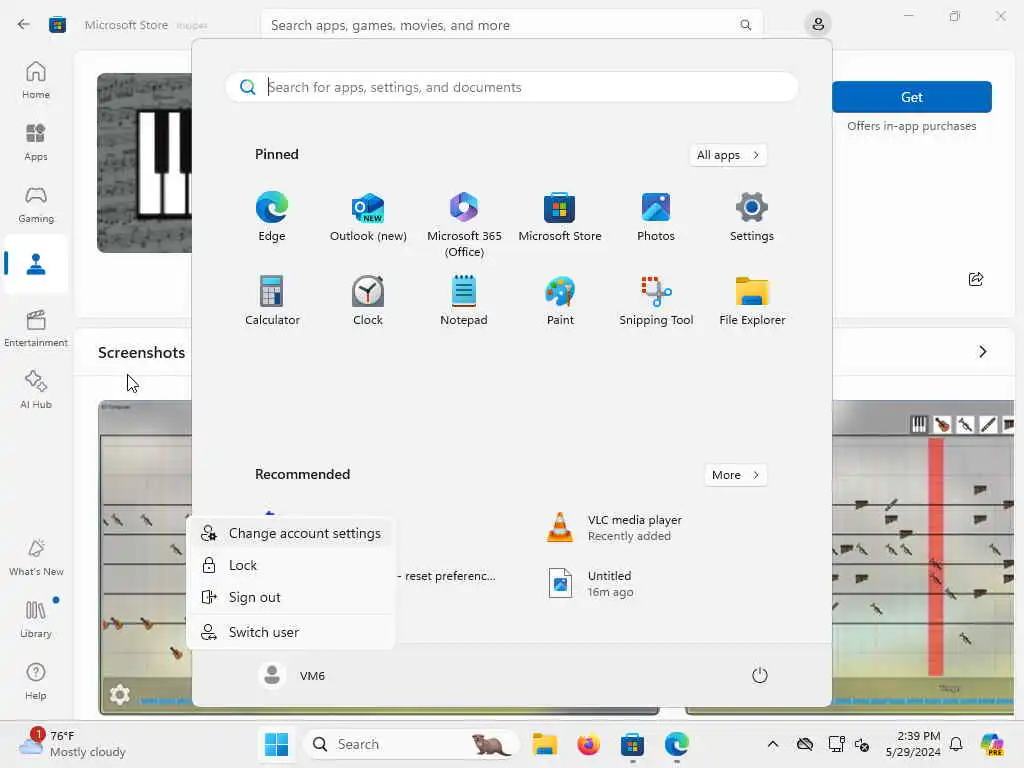Click the Store back arrow
Viewport: 1024px width, 768px height.
[x=24, y=24]
